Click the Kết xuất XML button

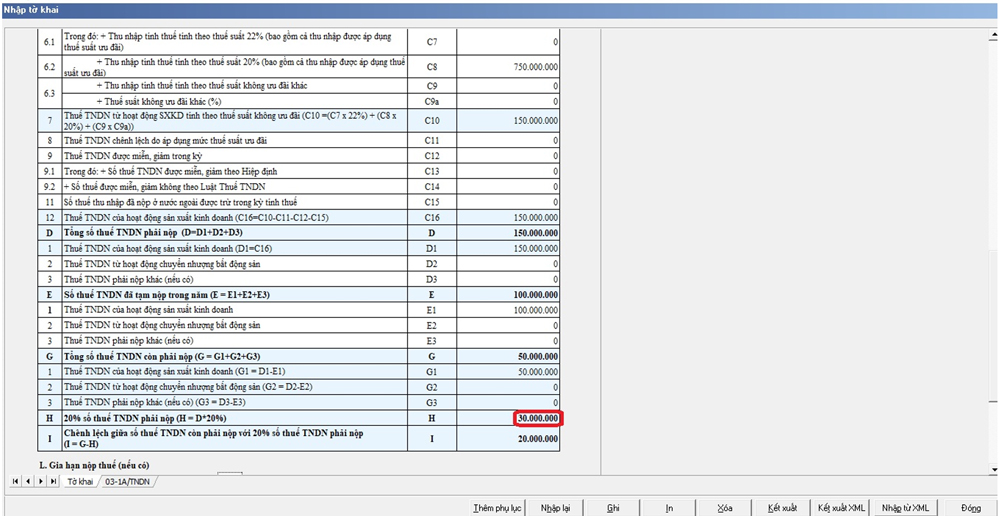tap(841, 508)
